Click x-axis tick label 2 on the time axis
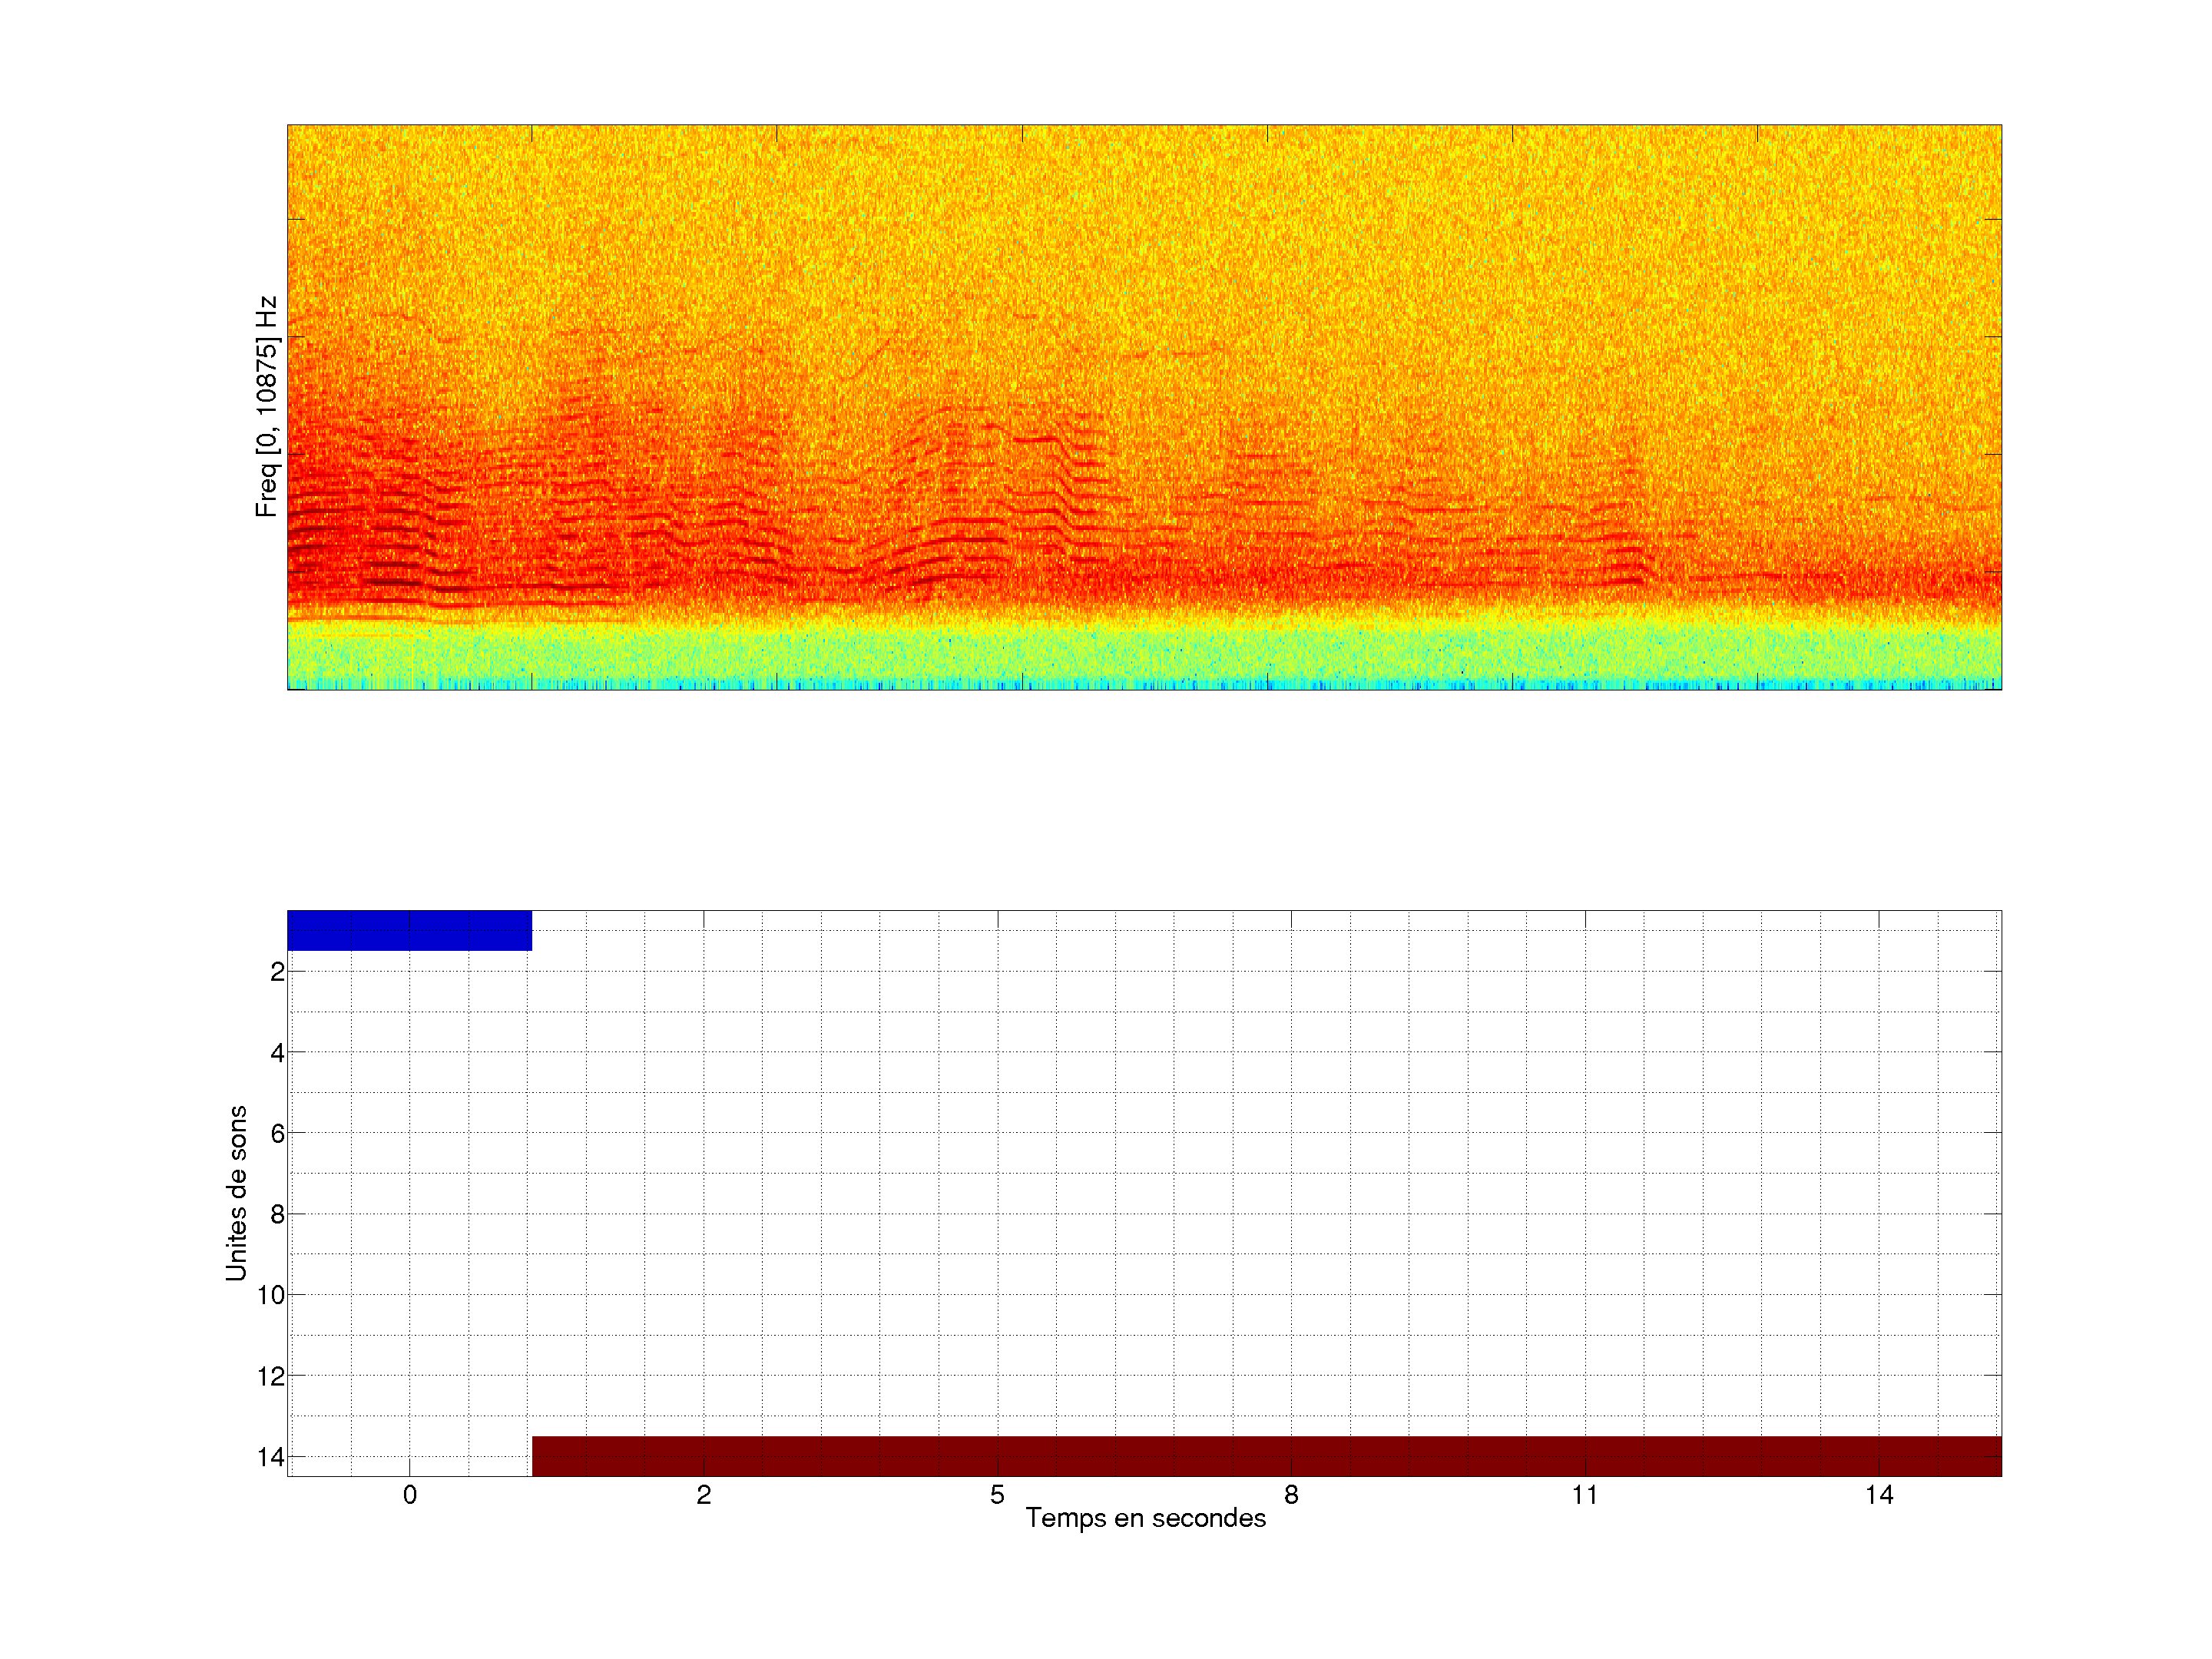Image resolution: width=2212 pixels, height=1659 pixels. [x=704, y=1495]
